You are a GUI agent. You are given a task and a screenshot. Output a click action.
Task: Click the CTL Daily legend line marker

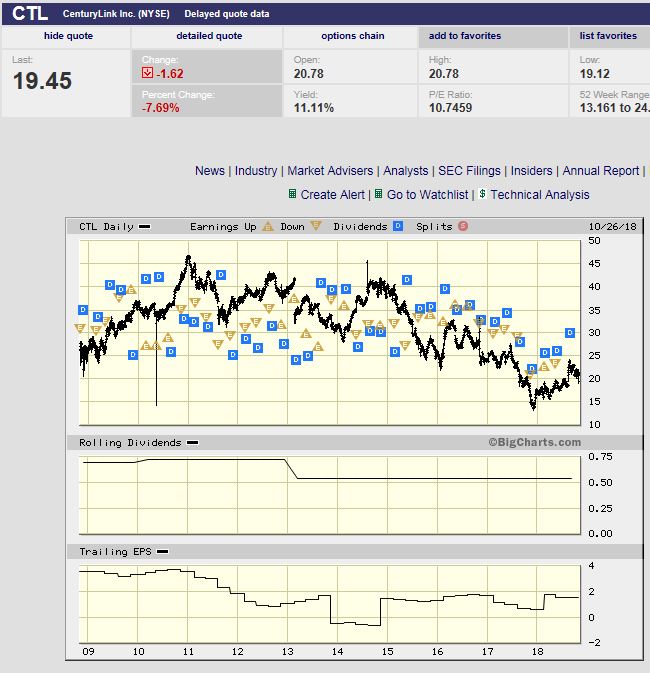[x=145, y=227]
